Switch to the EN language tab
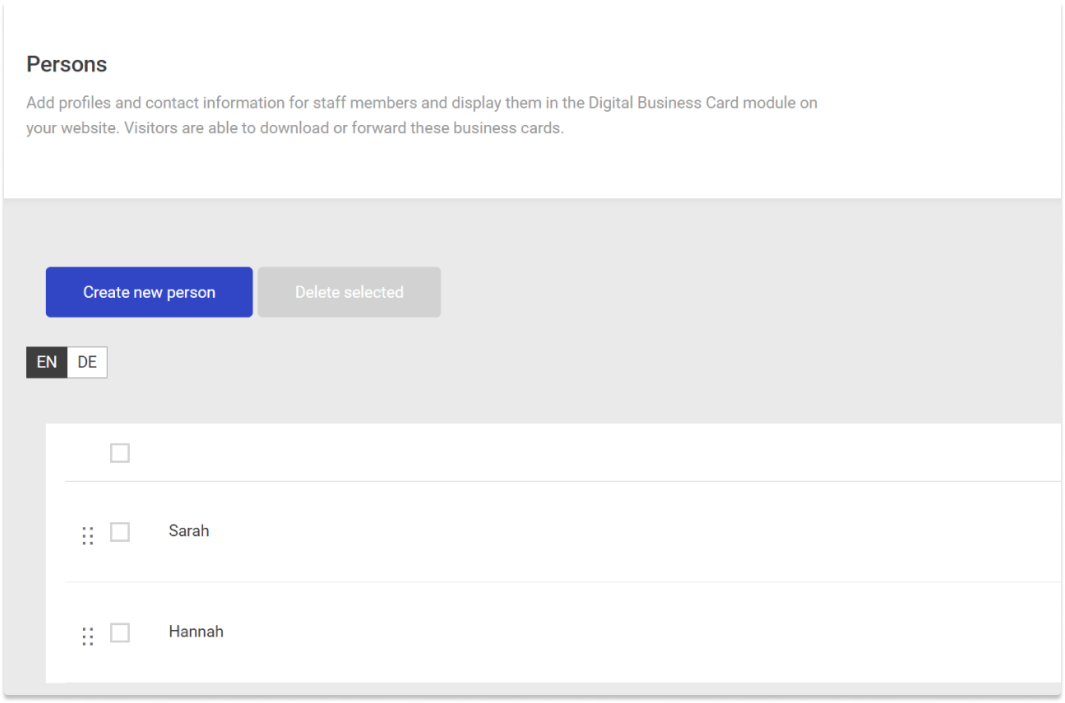This screenshot has height=703, width=1065. click(x=47, y=362)
